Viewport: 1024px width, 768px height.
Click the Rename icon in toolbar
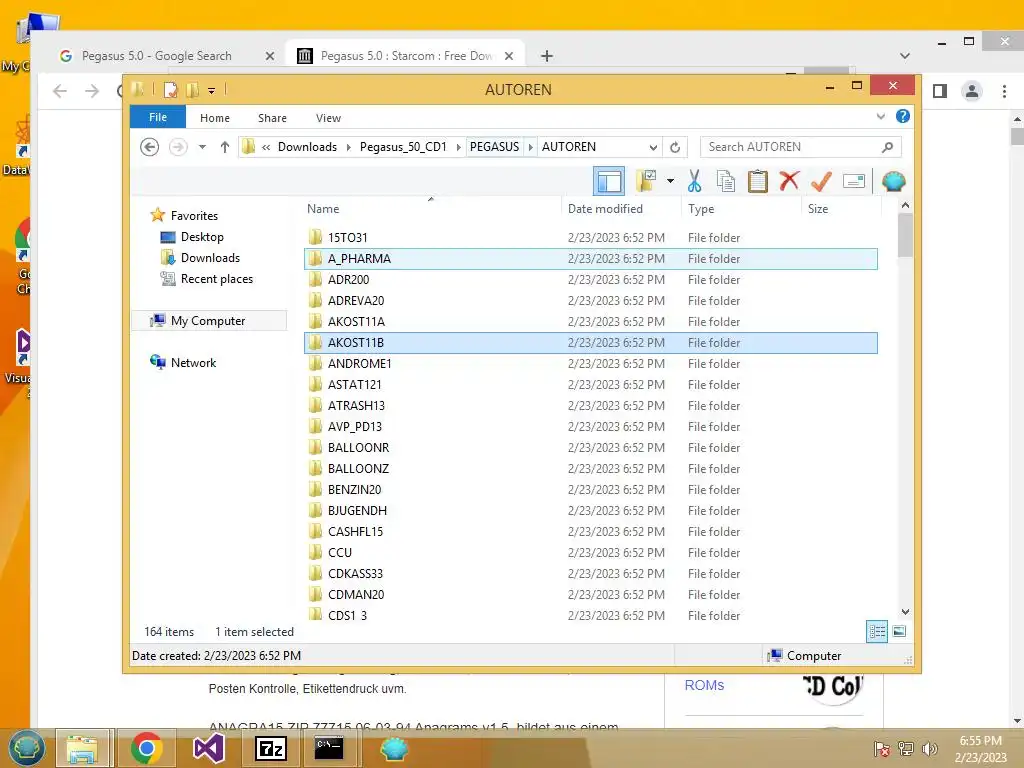coord(854,181)
